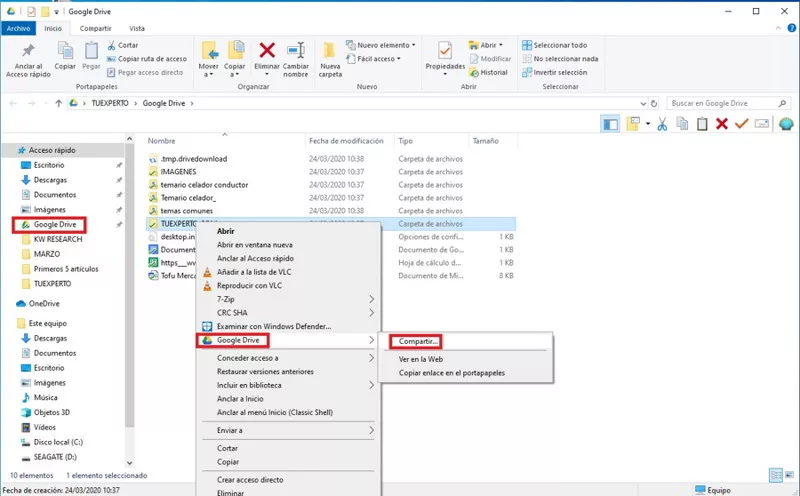Click Copiar enlace en el portapapeles
The width and height of the screenshot is (800, 496).
coord(449,373)
